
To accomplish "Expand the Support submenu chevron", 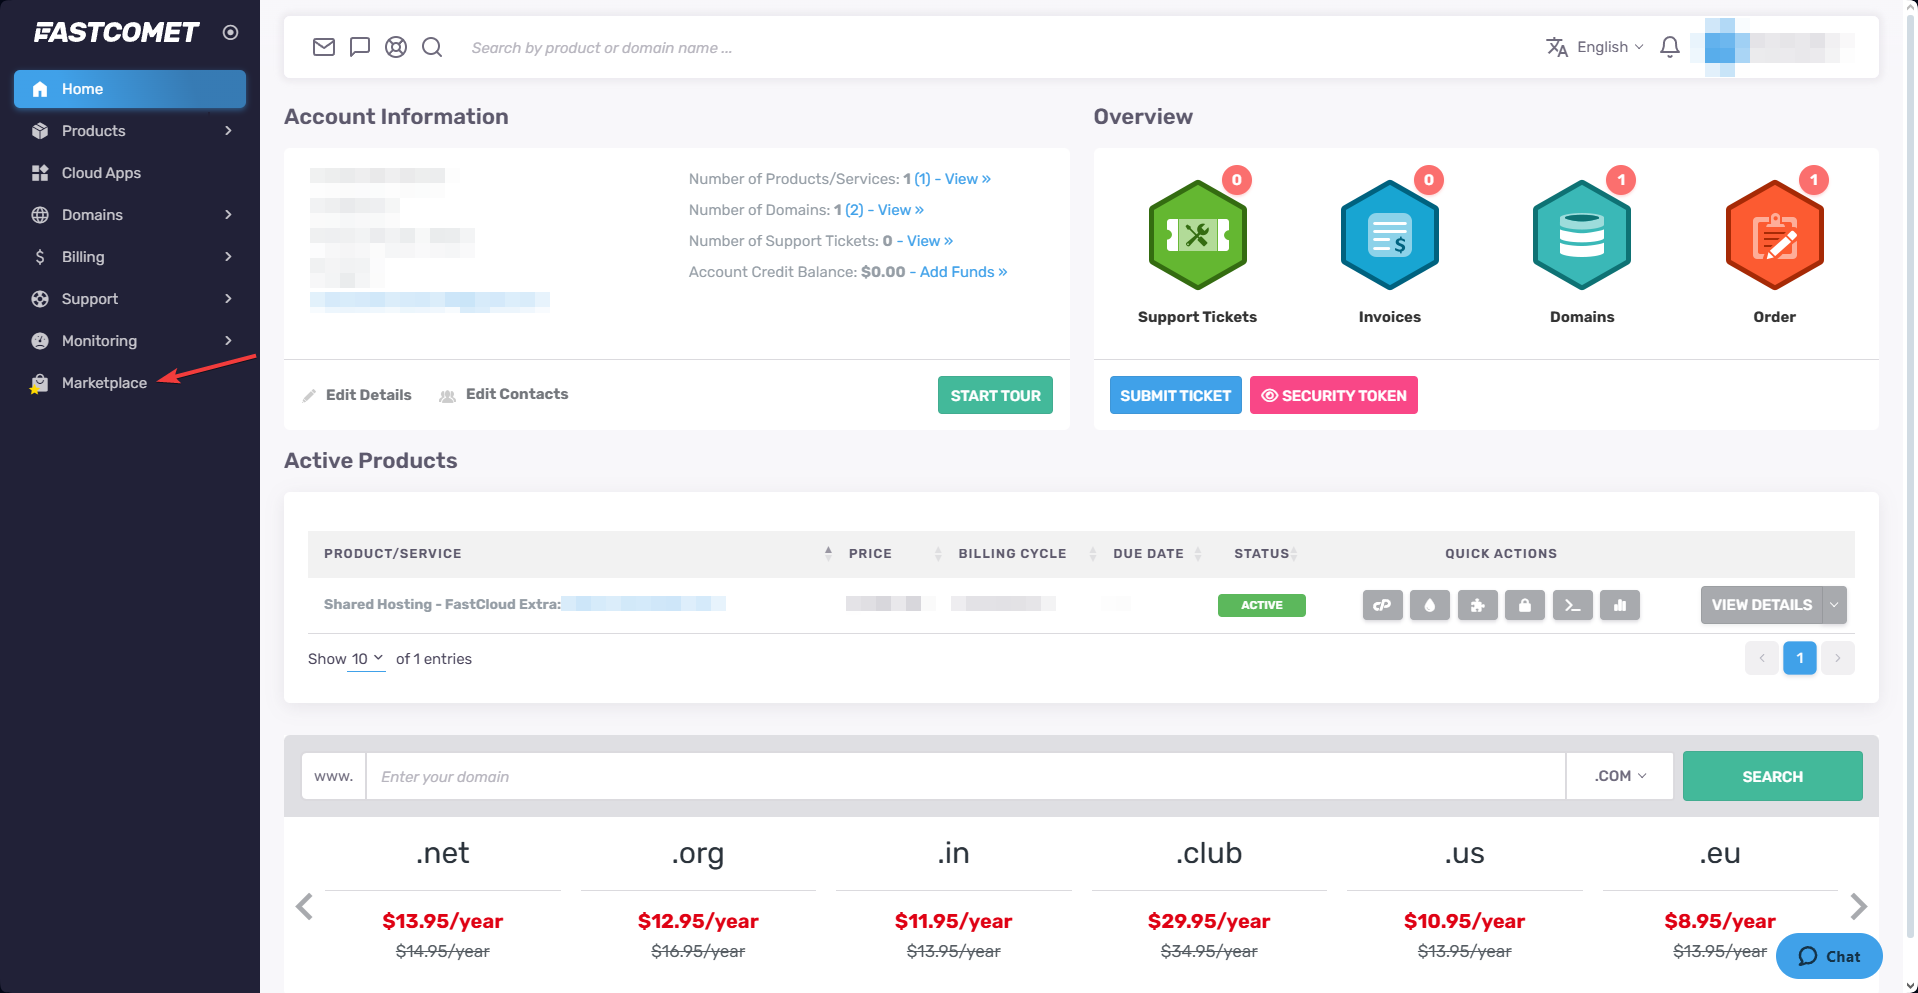I will 228,299.
